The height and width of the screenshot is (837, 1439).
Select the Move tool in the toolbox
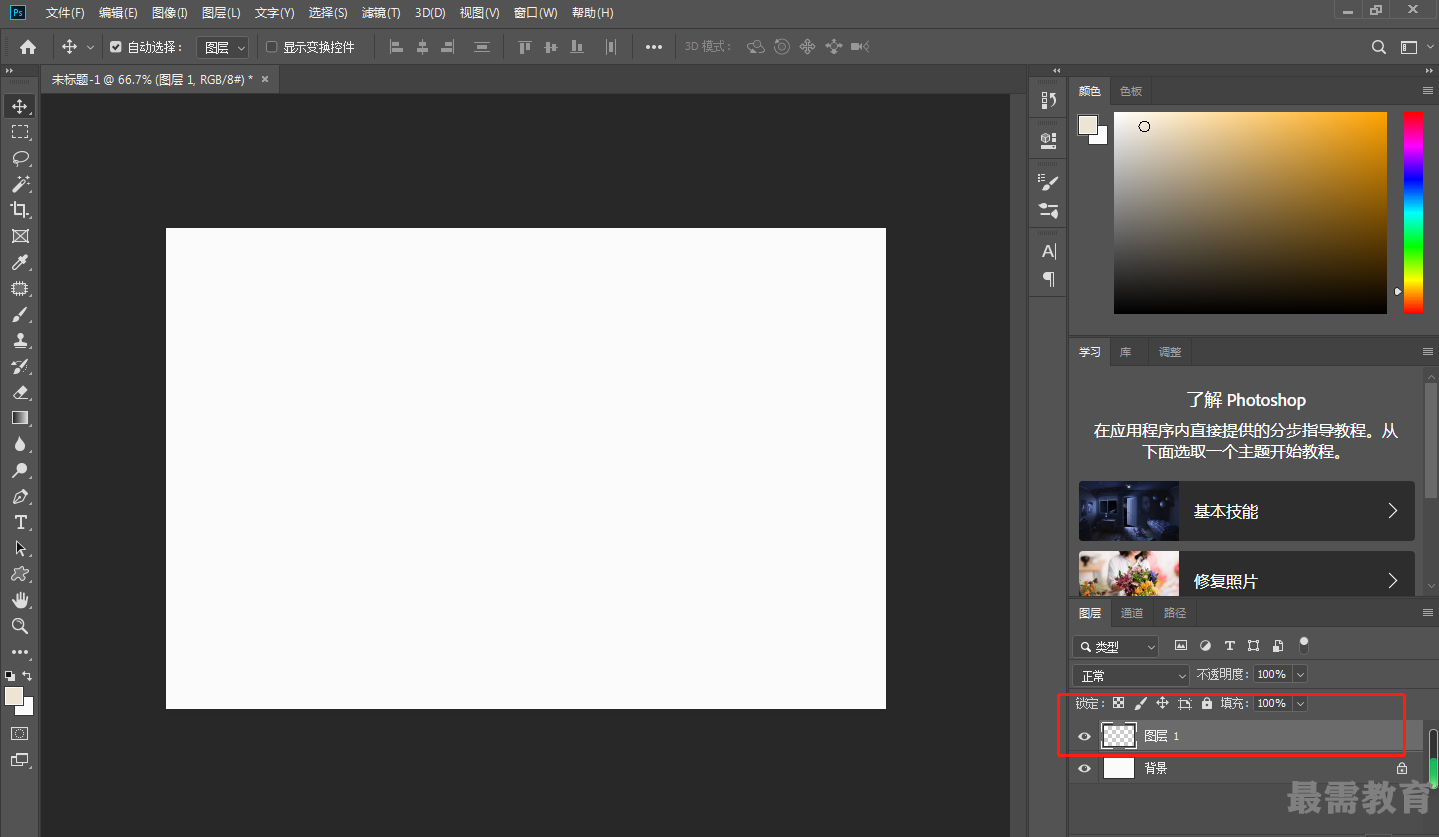pos(20,106)
